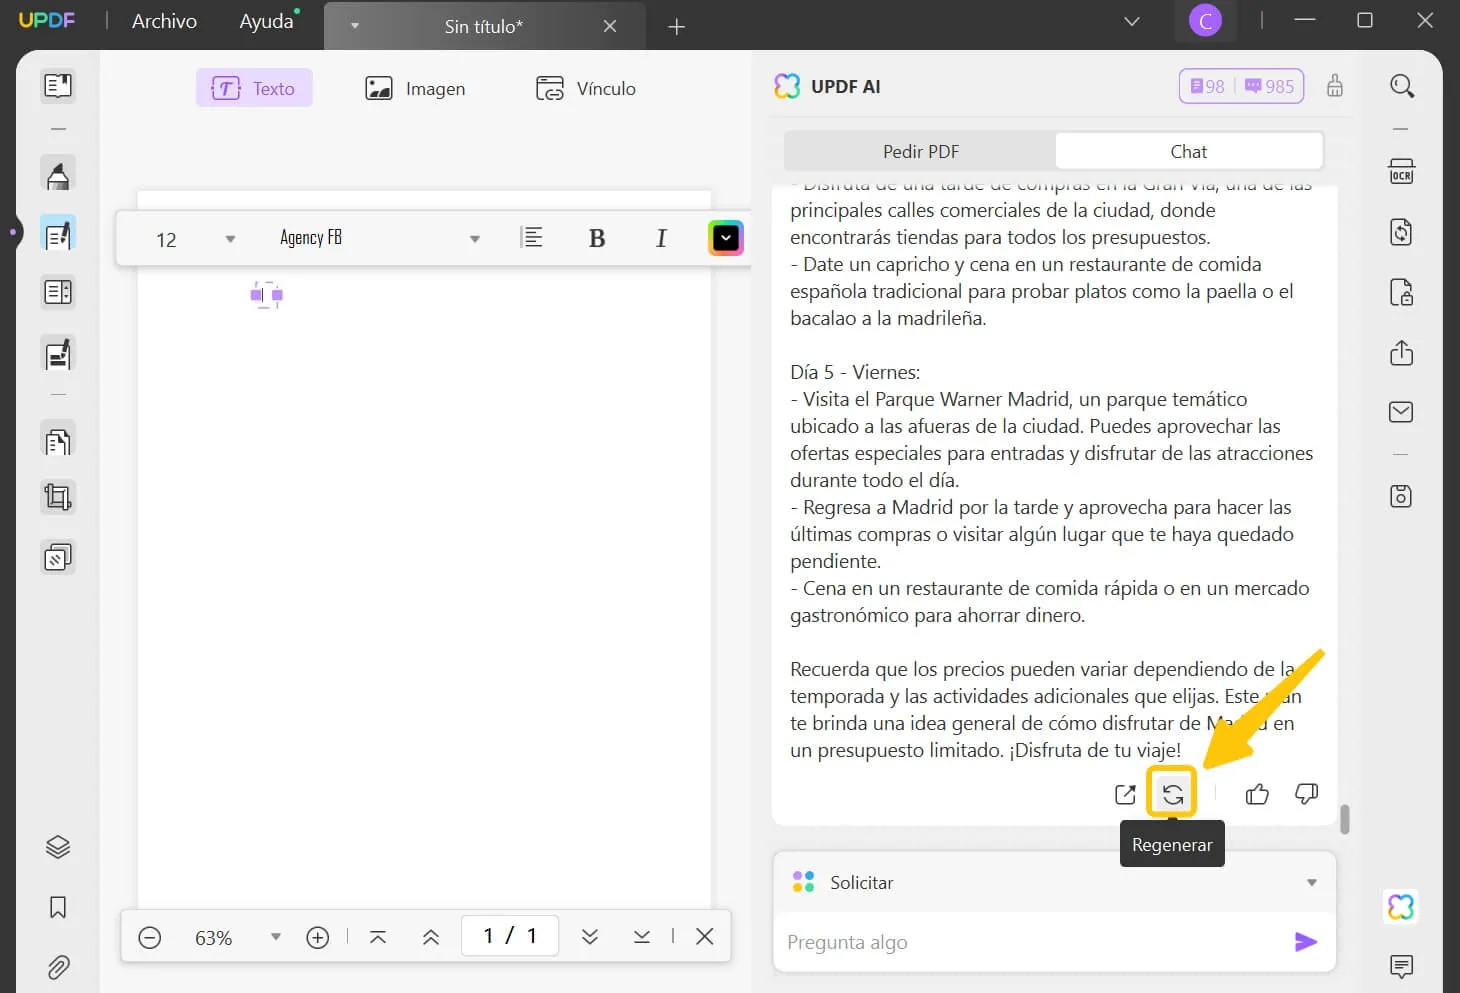Save the document with save icon
Viewport: 1460px width, 993px height.
pos(1402,496)
